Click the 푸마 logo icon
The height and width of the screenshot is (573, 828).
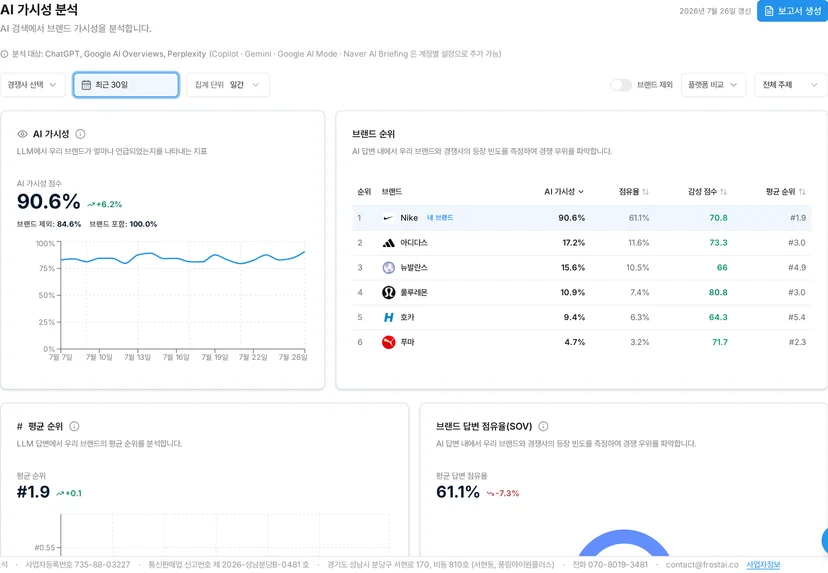tap(388, 342)
